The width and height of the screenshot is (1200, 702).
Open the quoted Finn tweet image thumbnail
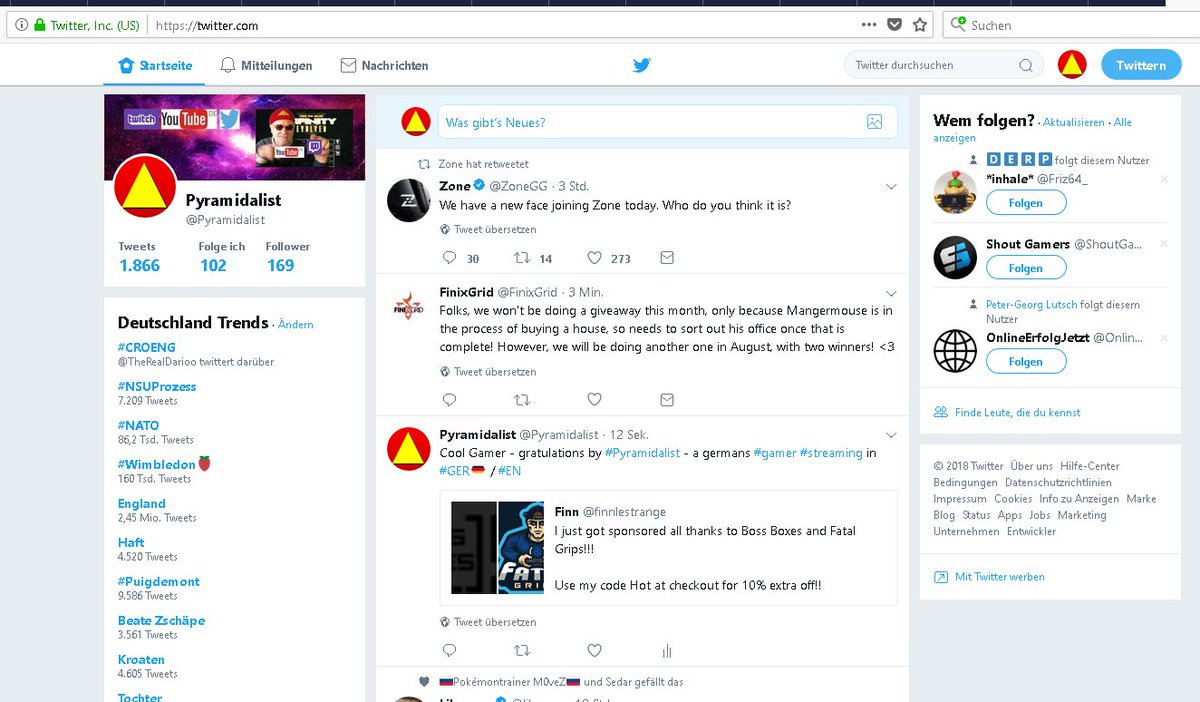tap(497, 547)
